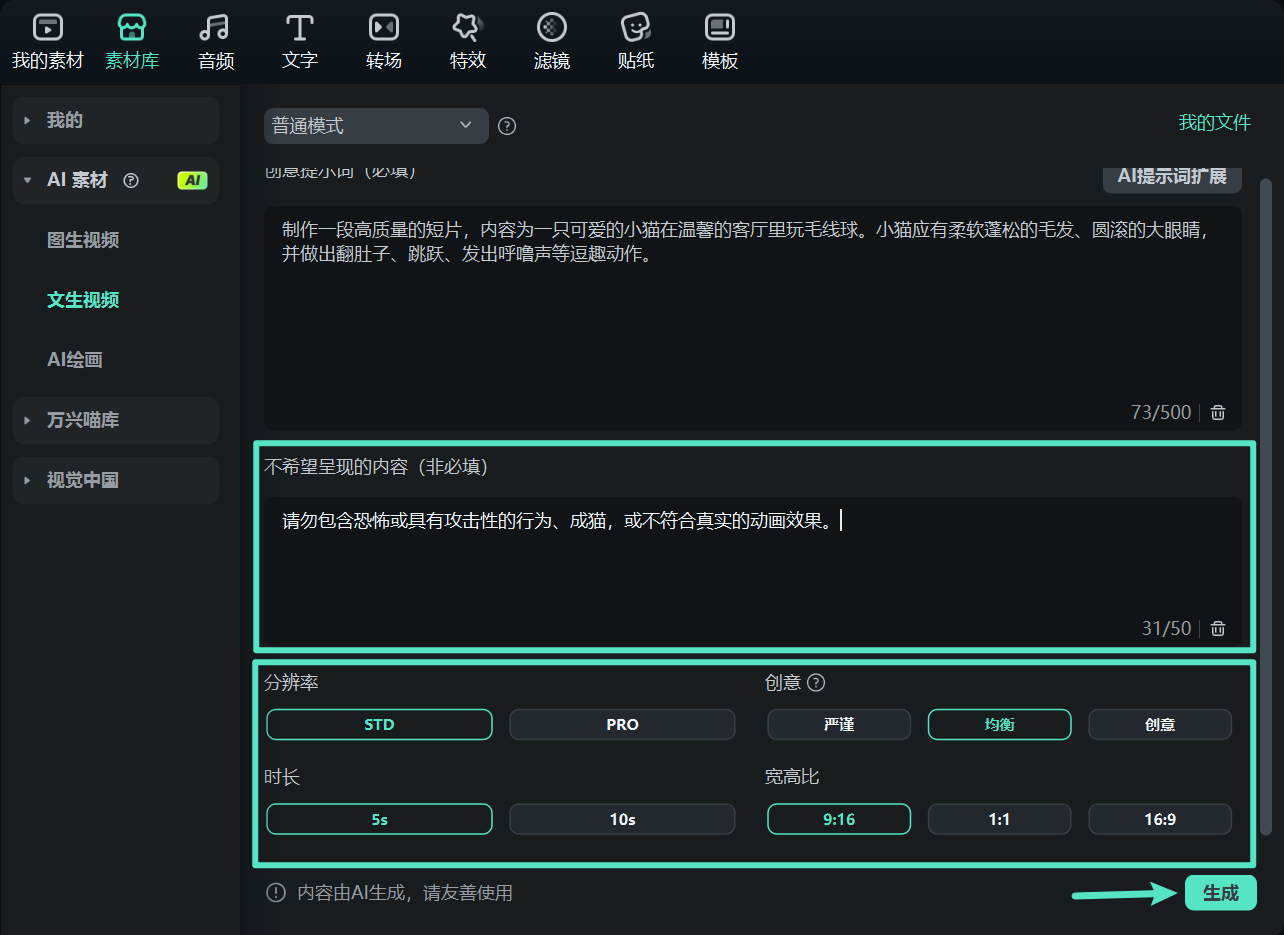The width and height of the screenshot is (1284, 935).
Task: Open the 特效 (Effects) panel
Action: 467,40
